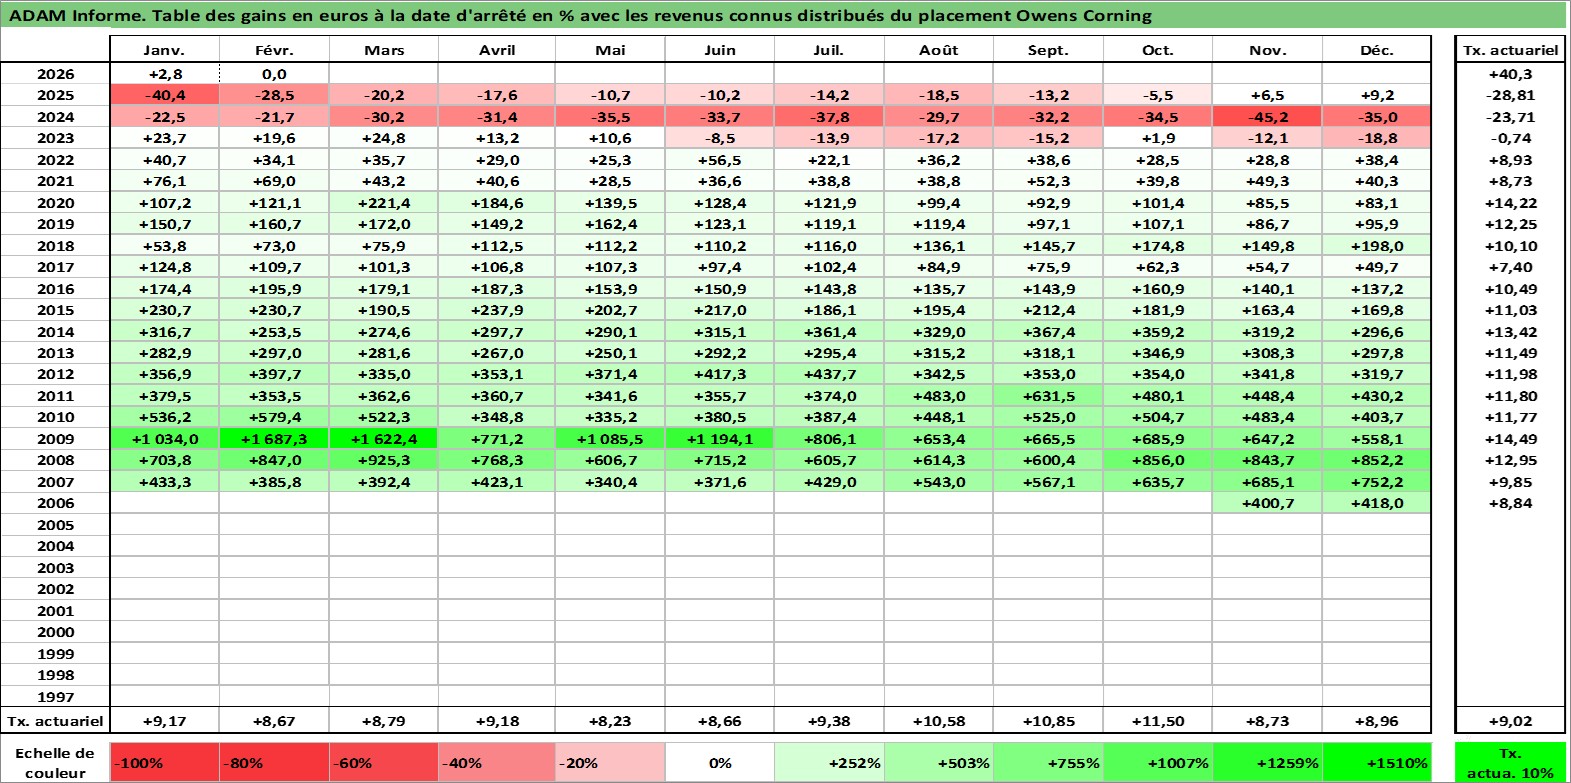Image resolution: width=1571 pixels, height=783 pixels.
Task: Click the '+631,5' cell in September 2011
Action: (x=1048, y=396)
